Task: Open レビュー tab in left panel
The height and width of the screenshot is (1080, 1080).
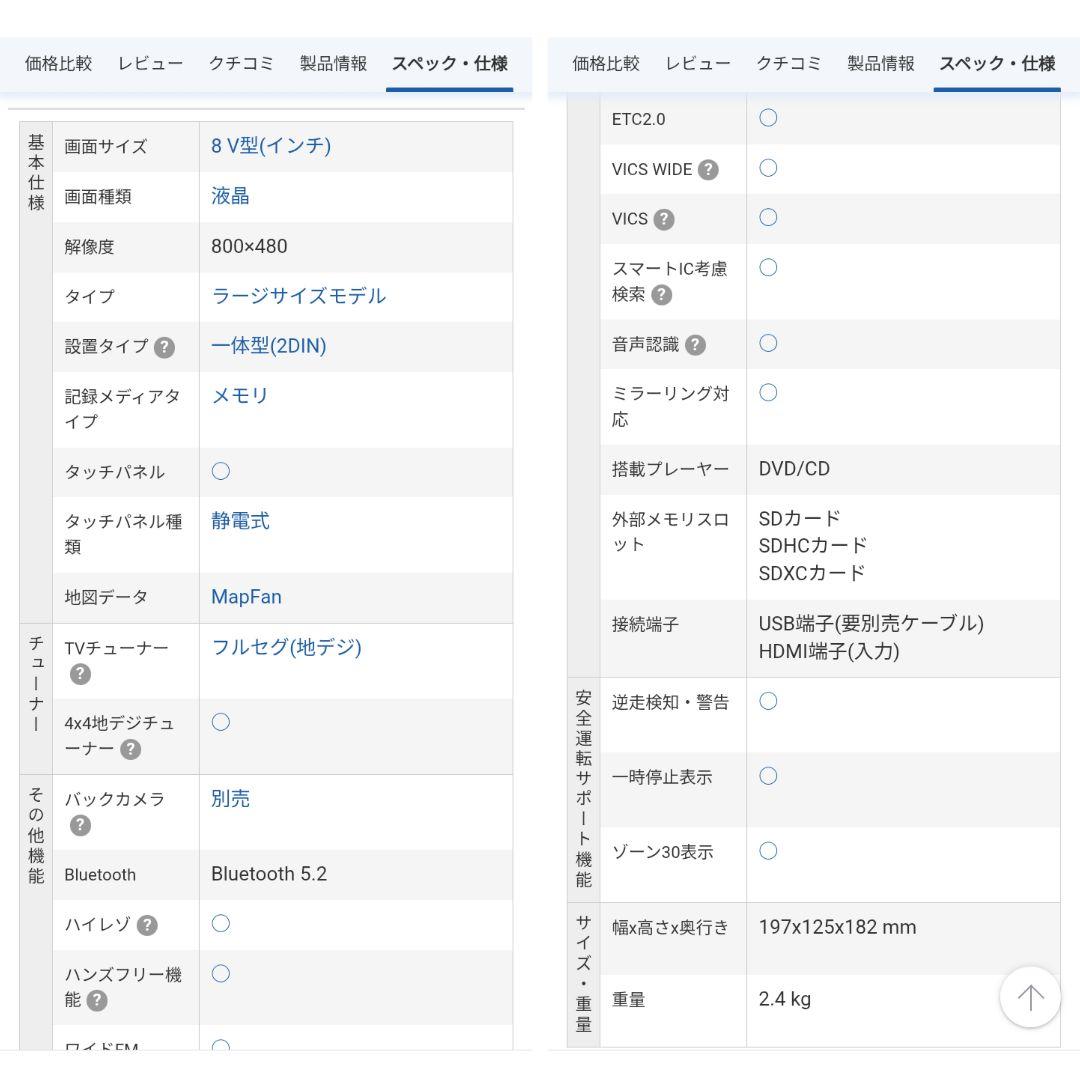Action: pyautogui.click(x=150, y=64)
